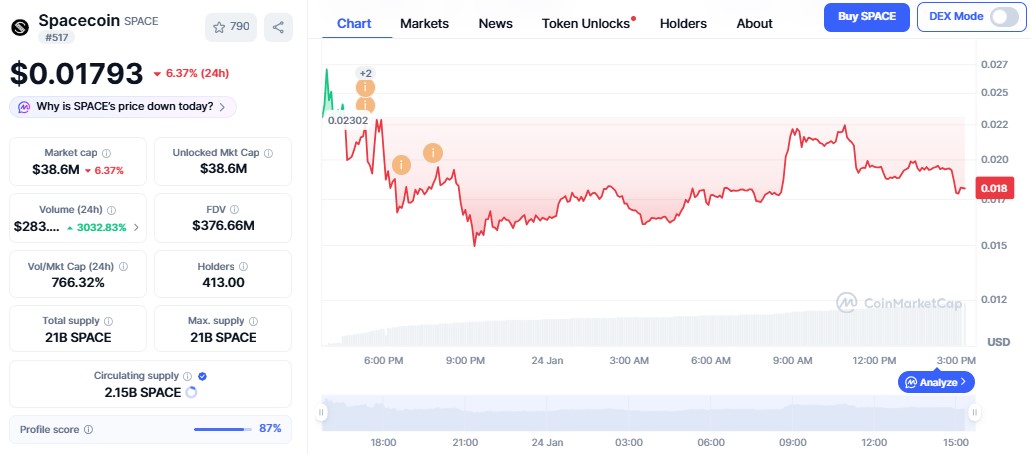Toggle DEX Mode switch
The height and width of the screenshot is (454, 1031).
pos(1003,17)
